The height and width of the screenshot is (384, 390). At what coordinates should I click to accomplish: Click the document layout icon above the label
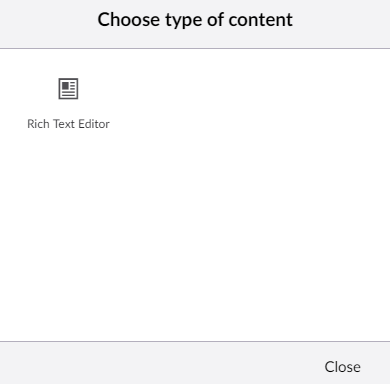(68, 89)
